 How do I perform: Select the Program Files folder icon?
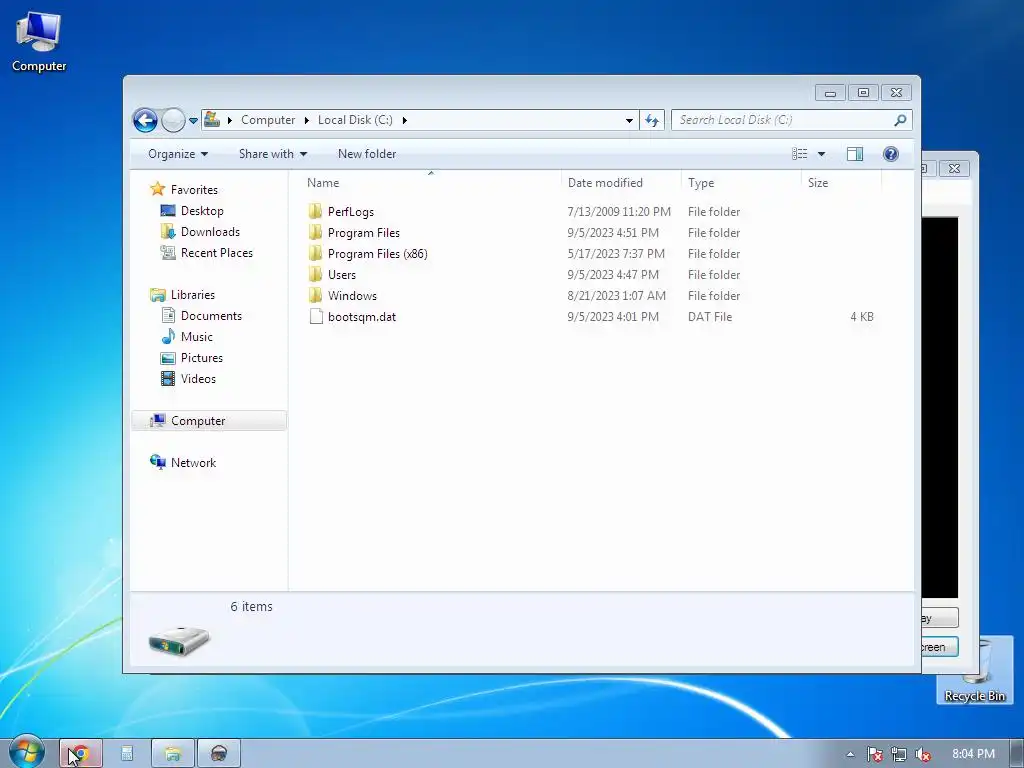point(315,232)
